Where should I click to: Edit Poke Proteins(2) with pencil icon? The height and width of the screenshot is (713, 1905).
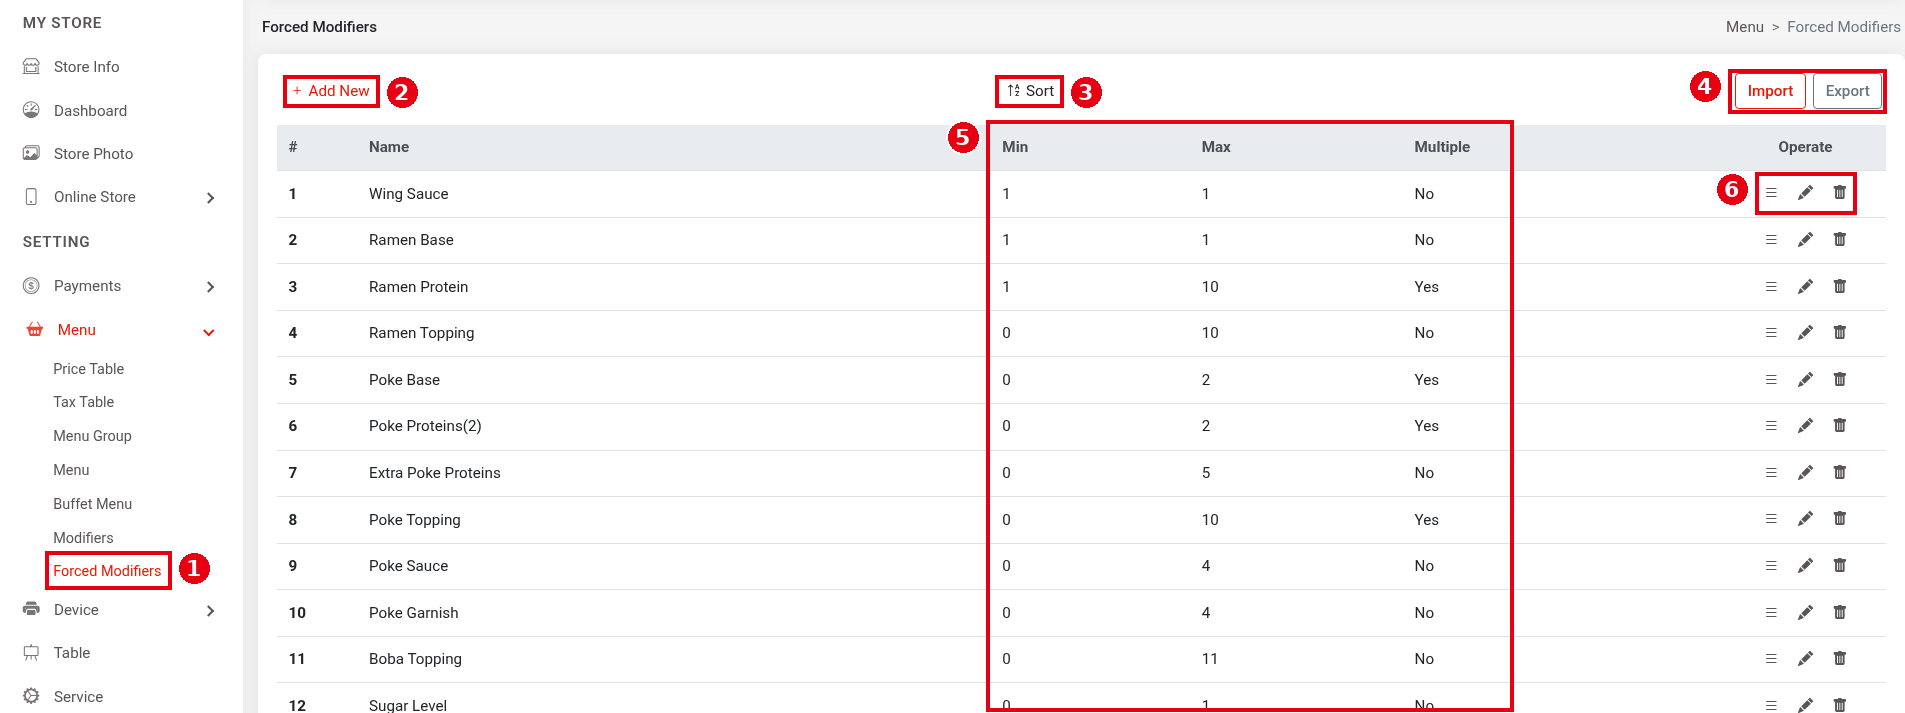[x=1805, y=426]
